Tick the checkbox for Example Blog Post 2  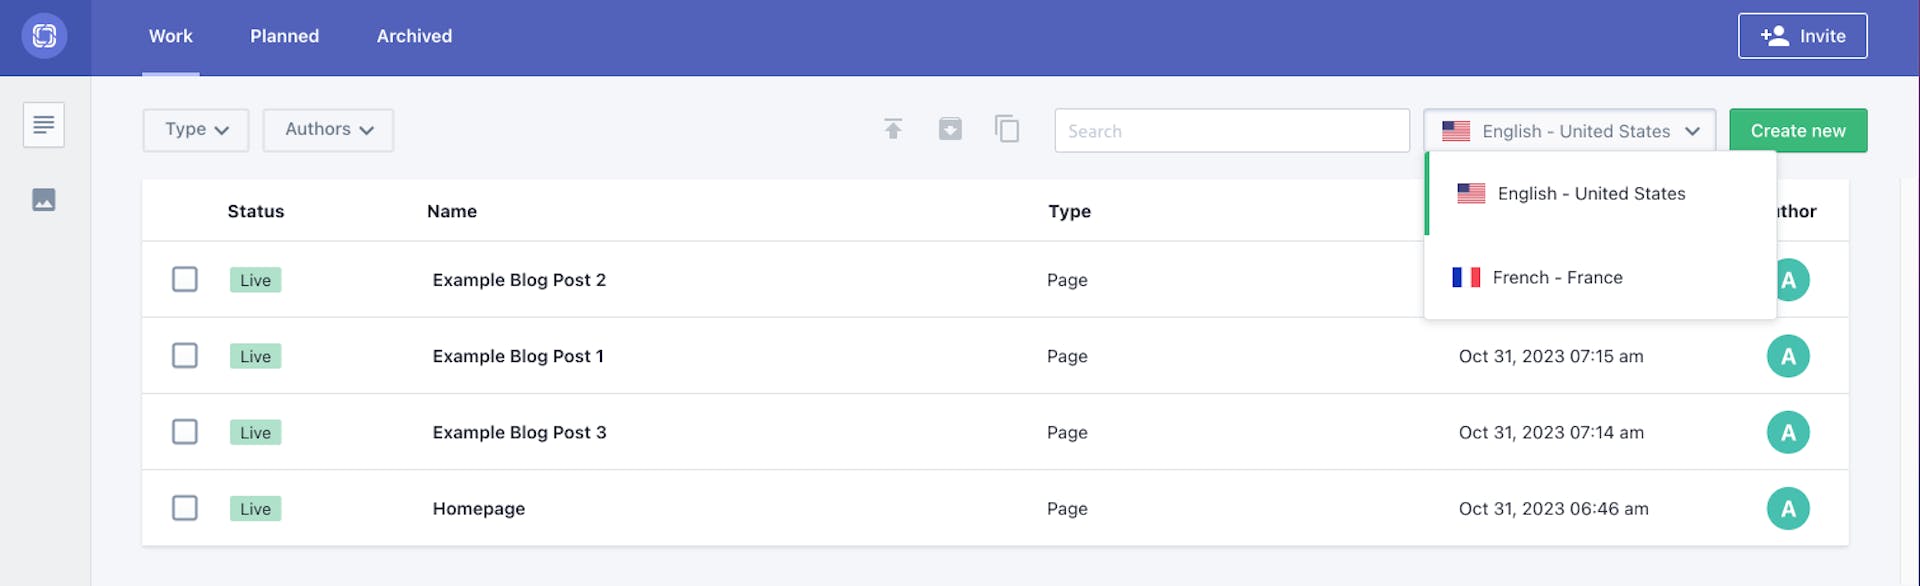click(185, 280)
